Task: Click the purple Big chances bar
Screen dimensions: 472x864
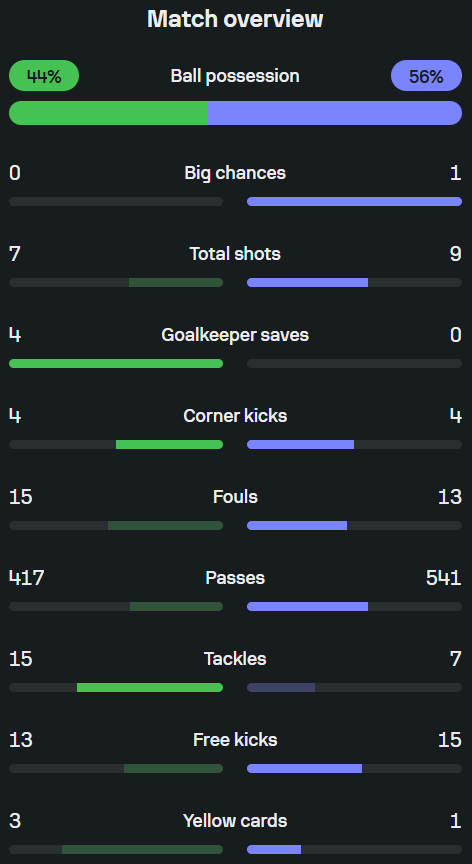Action: 355,202
